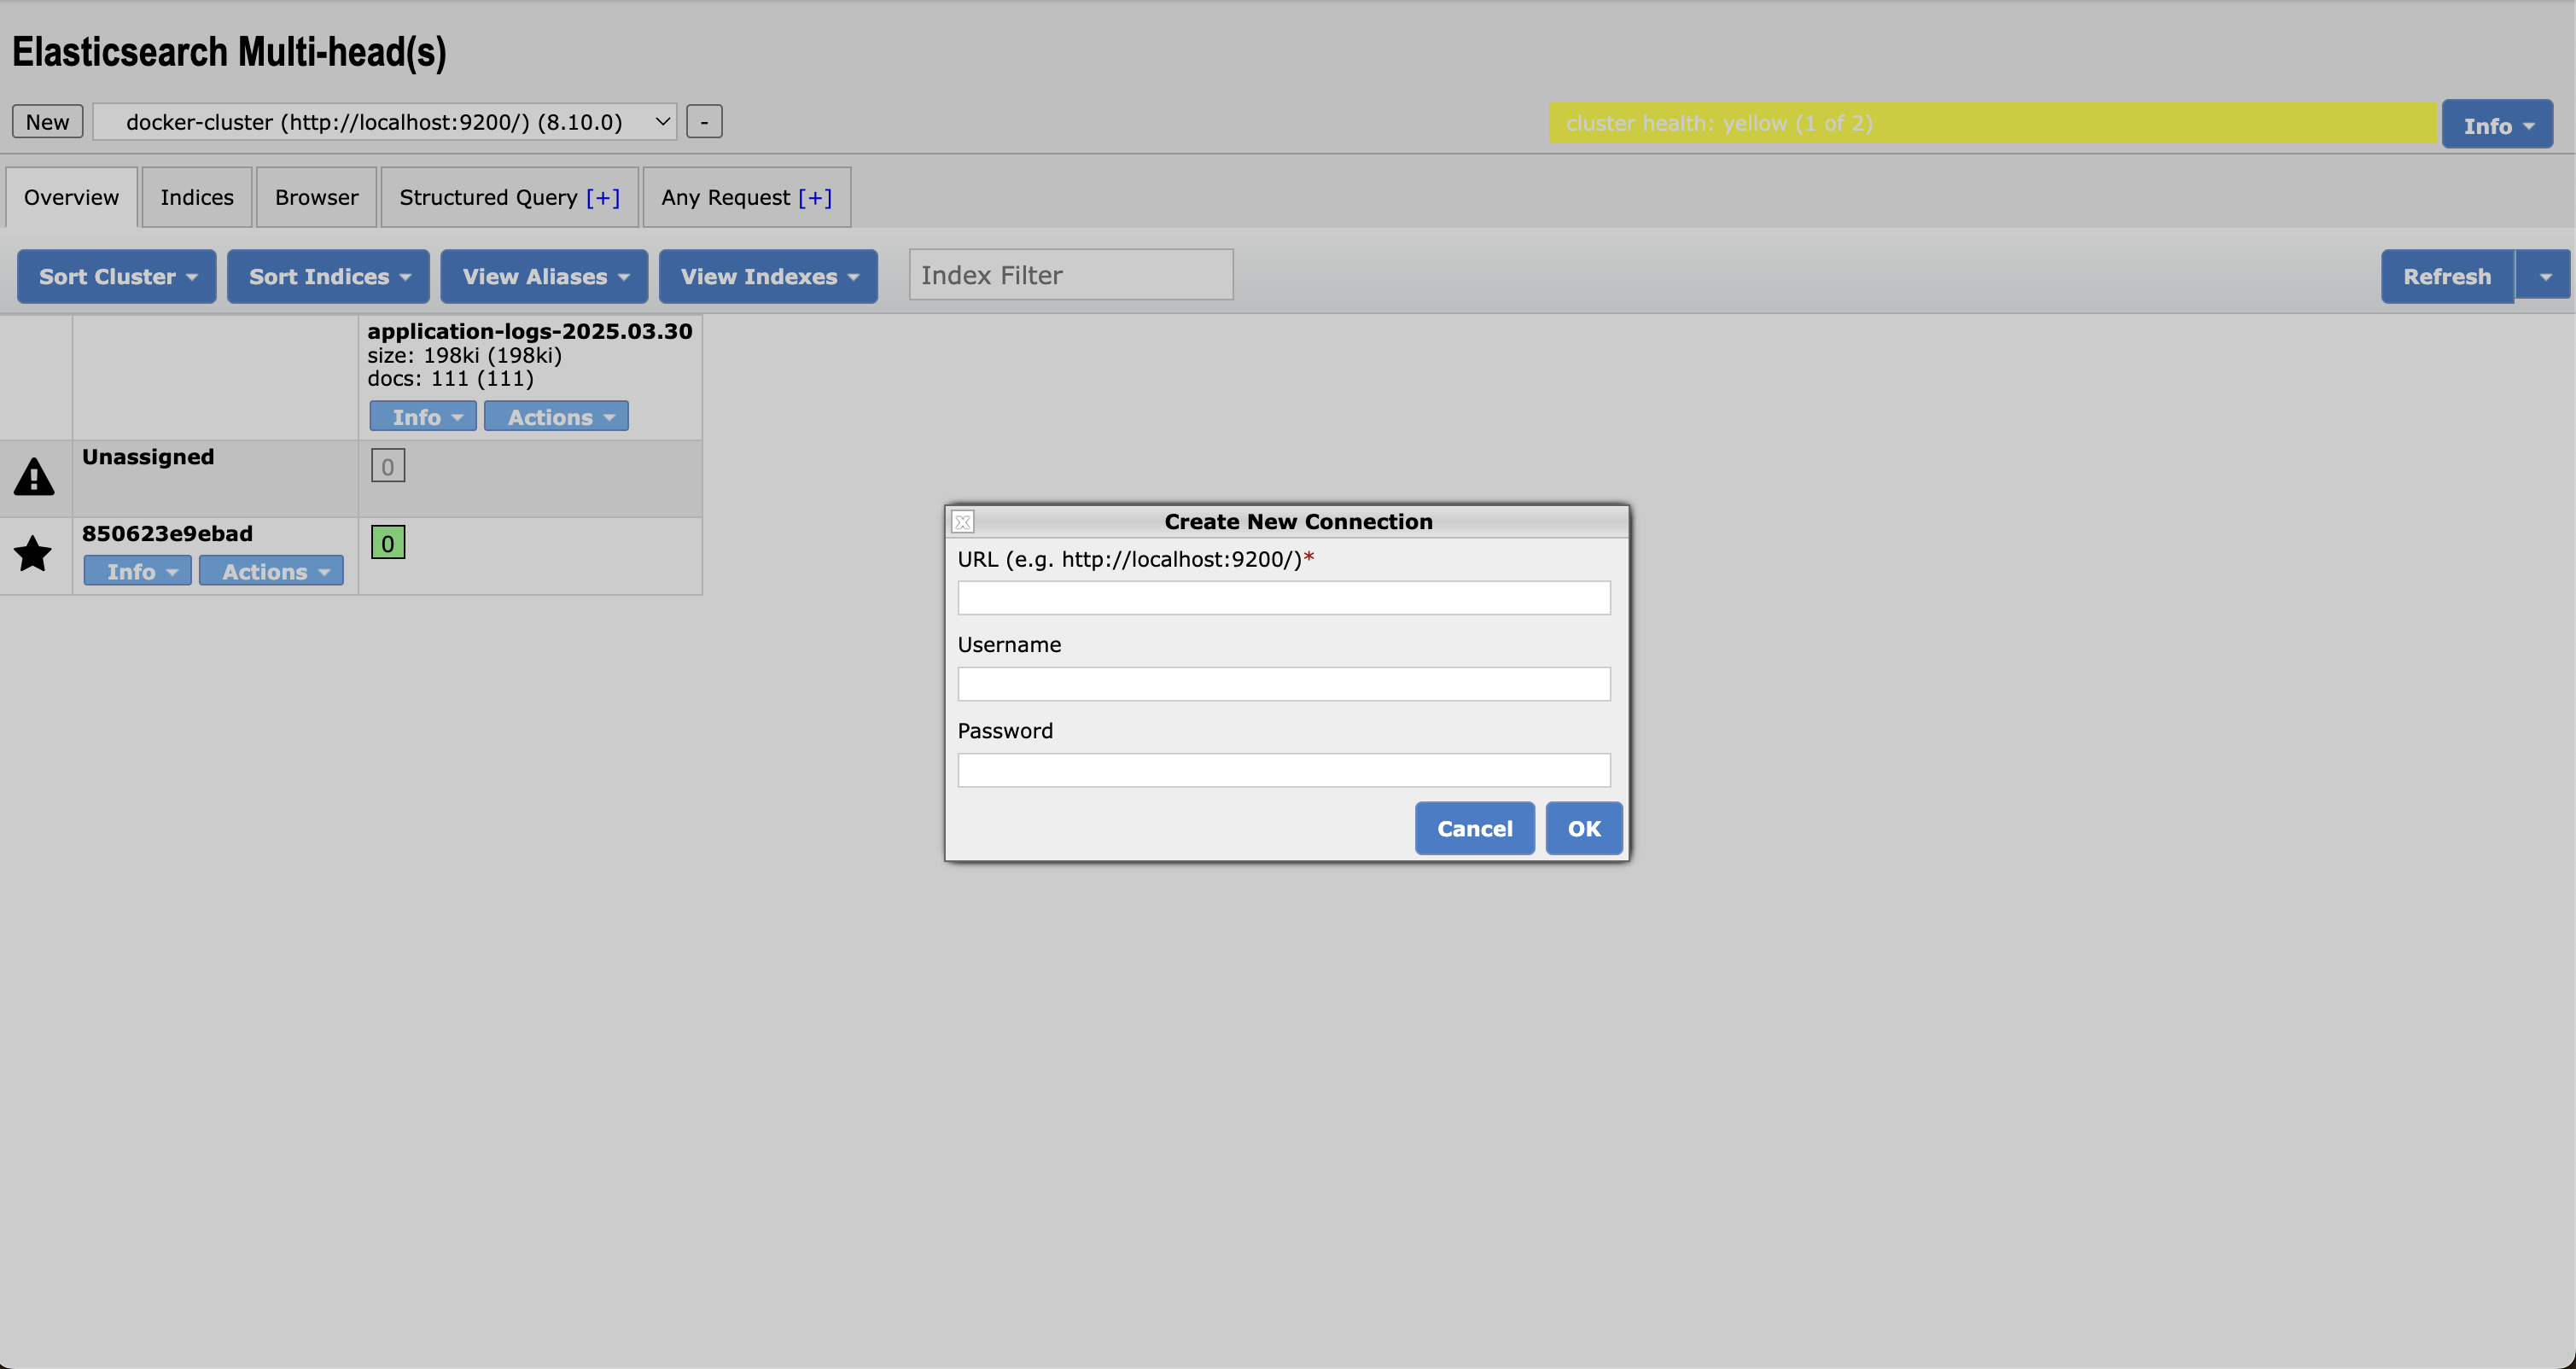This screenshot has width=2576, height=1369.
Task: Open the top-right cluster Info dropdown
Action: coord(2497,125)
